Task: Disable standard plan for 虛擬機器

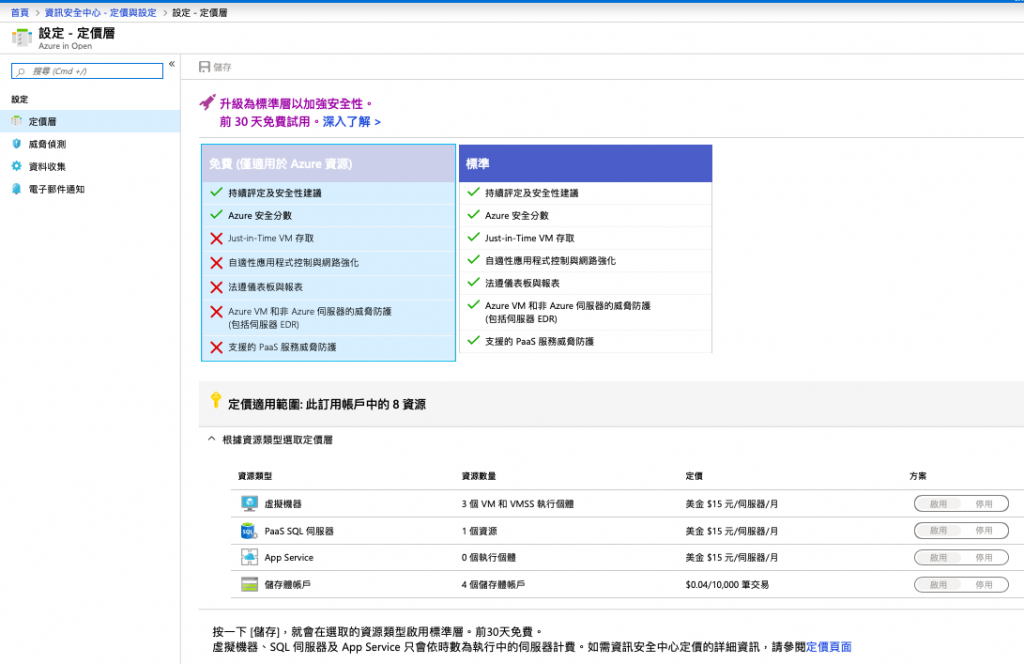Action: [x=984, y=504]
